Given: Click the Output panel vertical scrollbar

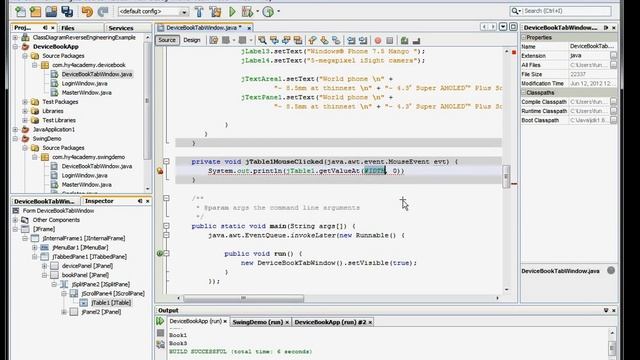Looking at the screenshot, I should [x=612, y=348].
